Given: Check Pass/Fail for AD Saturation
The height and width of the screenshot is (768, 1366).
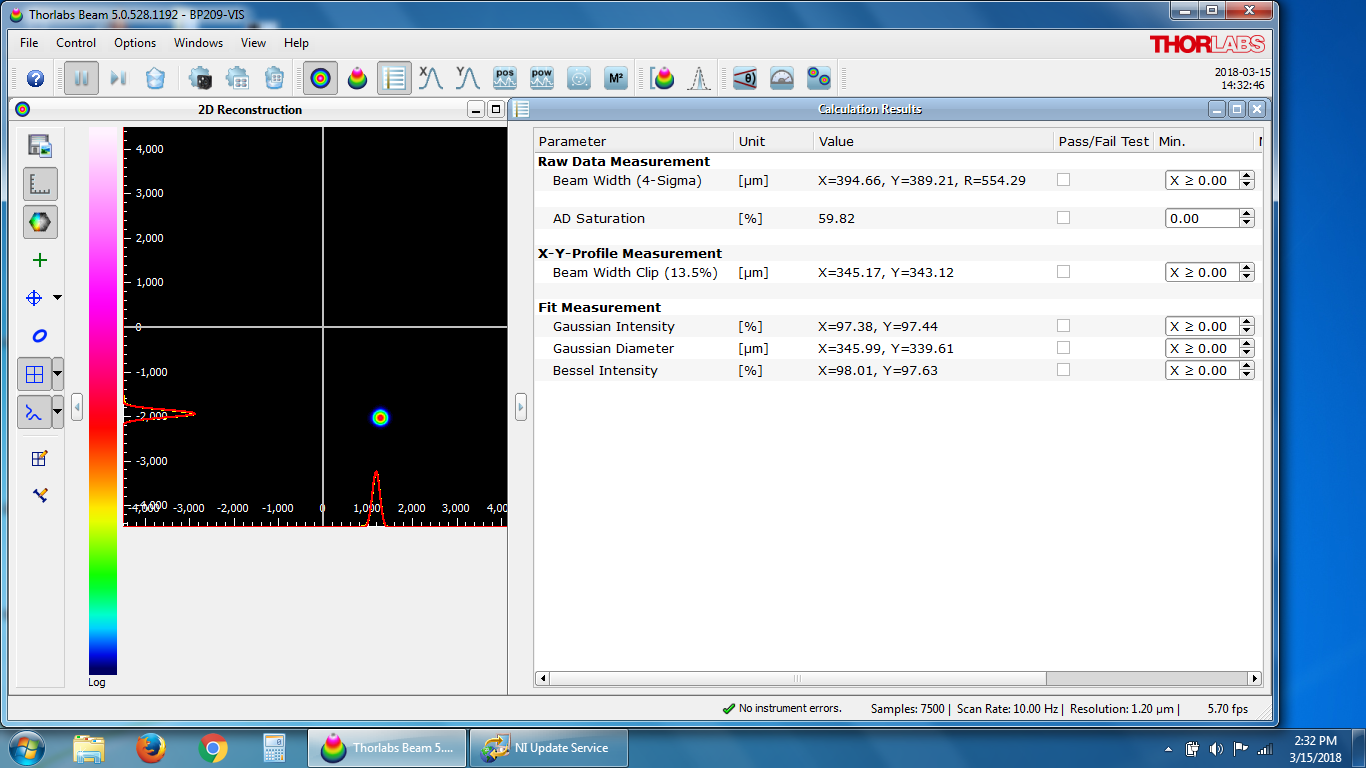Looking at the screenshot, I should pos(1063,218).
